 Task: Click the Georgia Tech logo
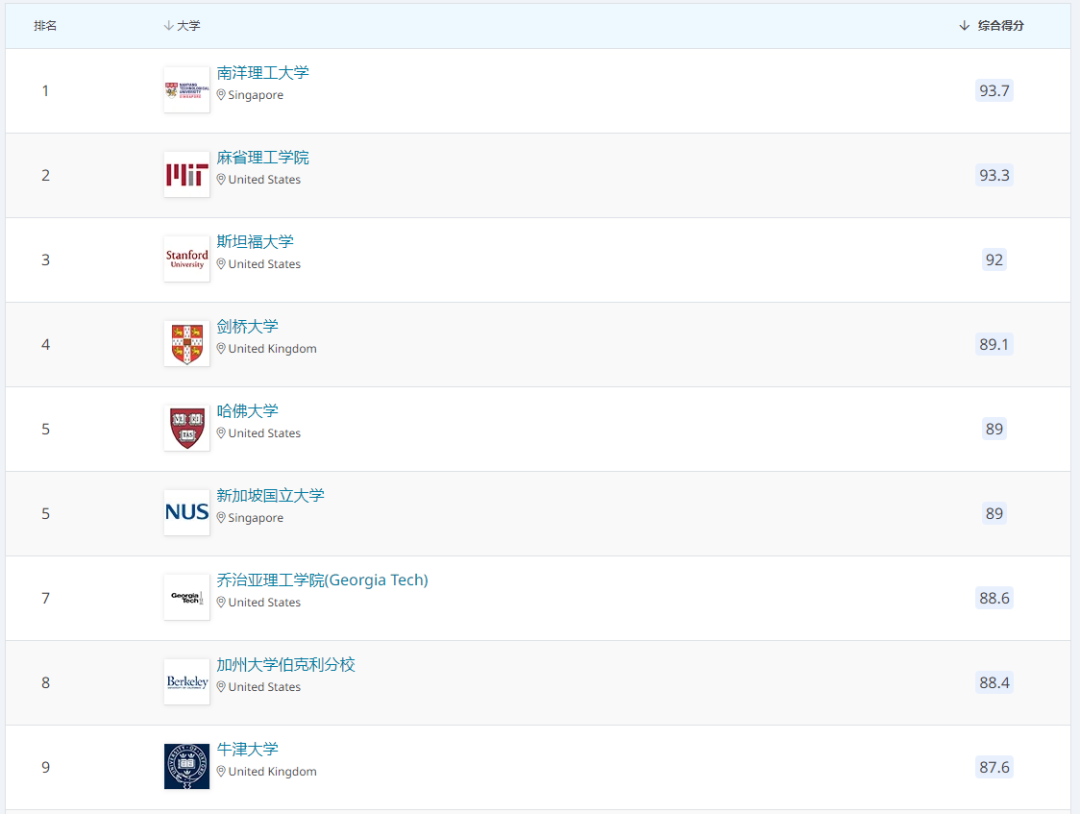pos(187,597)
